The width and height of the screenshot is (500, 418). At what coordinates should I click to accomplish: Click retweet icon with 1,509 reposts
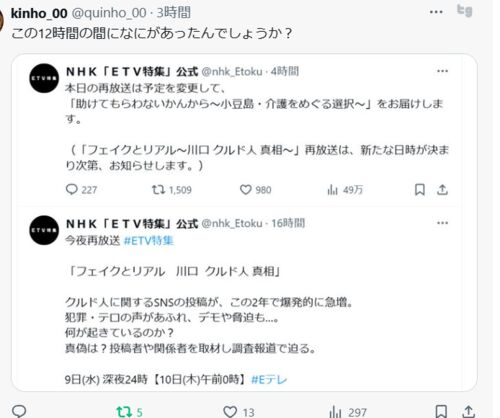click(158, 190)
